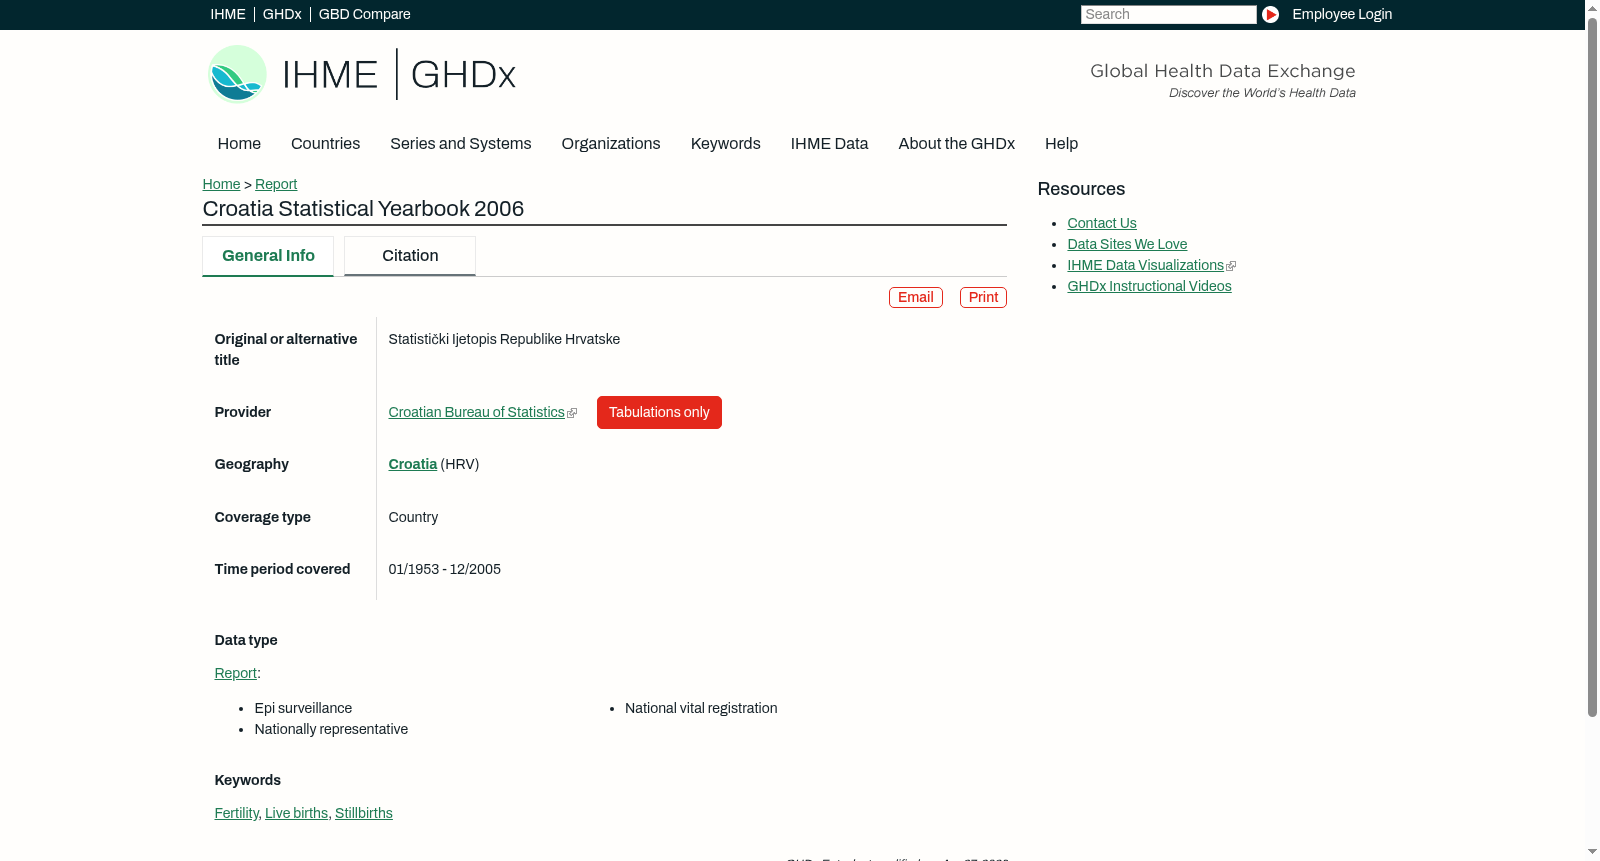
Task: Click Nationally representative list item
Action: (331, 729)
